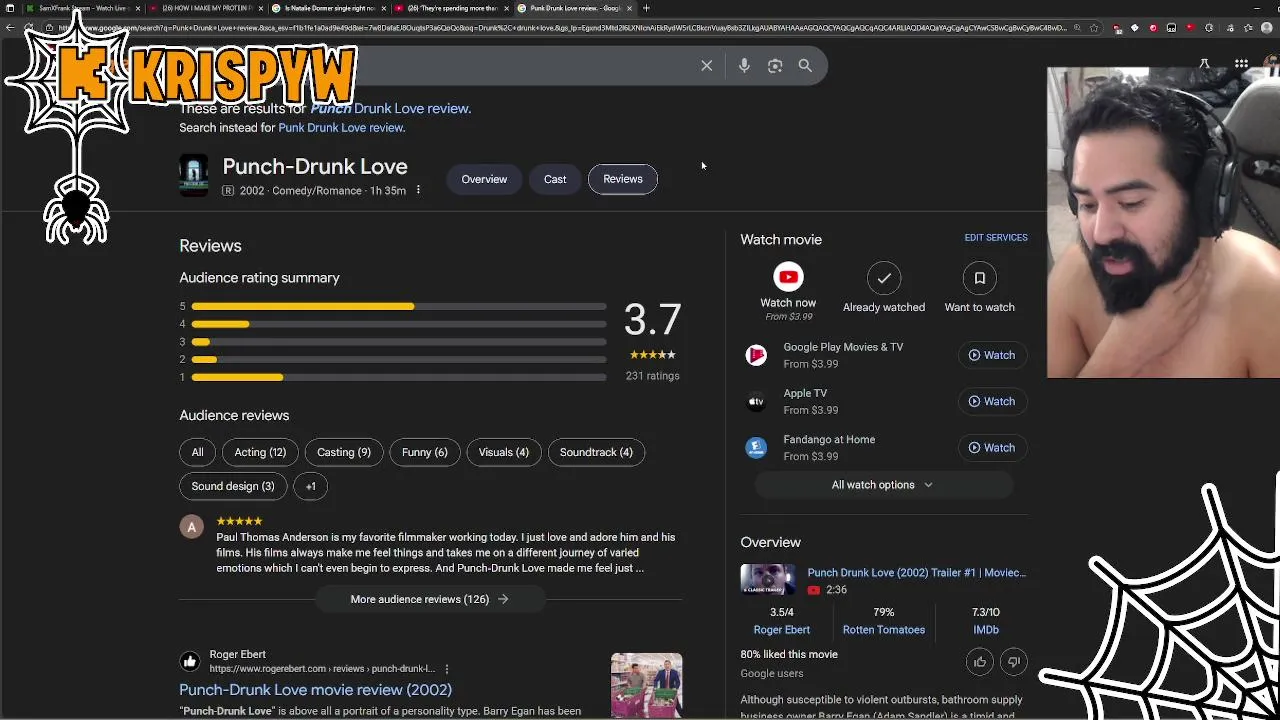The width and height of the screenshot is (1280, 720).
Task: Click the Roger Ebert review image thumbnail
Action: (x=646, y=686)
